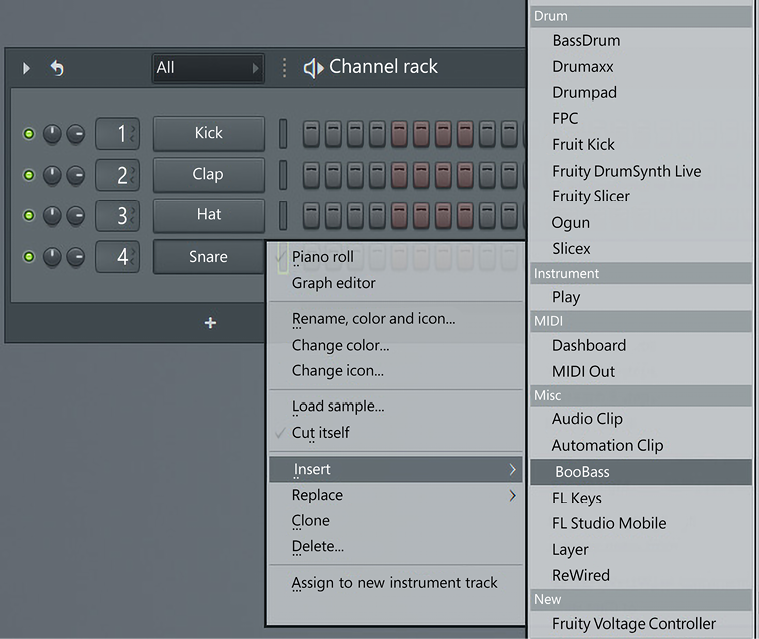Mute the Hat channel green LED
The width and height of the screenshot is (759, 639).
pos(29,215)
